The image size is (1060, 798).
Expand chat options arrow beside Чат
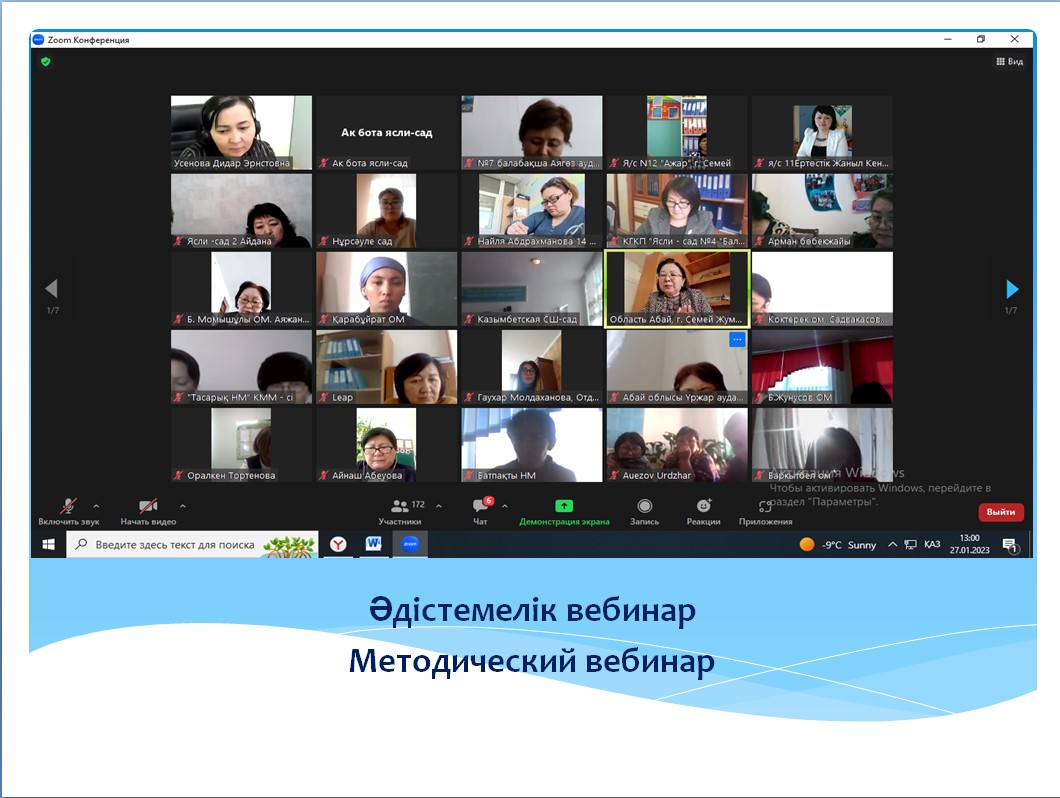pos(504,506)
